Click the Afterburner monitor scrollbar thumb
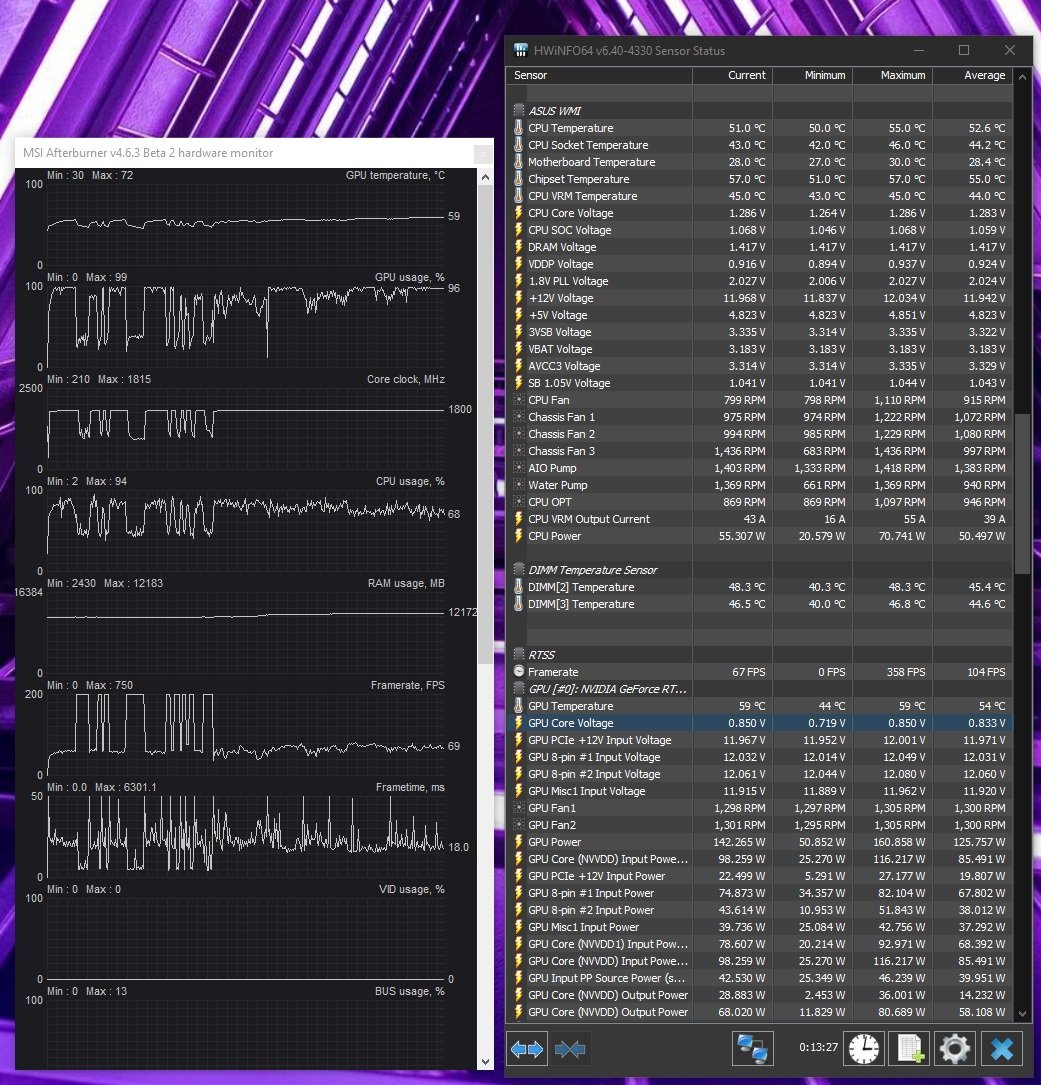The width and height of the screenshot is (1041, 1085). [485, 424]
